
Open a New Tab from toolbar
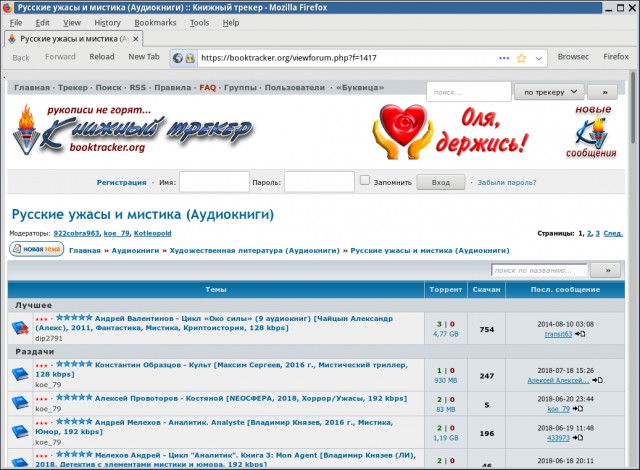click(x=144, y=57)
